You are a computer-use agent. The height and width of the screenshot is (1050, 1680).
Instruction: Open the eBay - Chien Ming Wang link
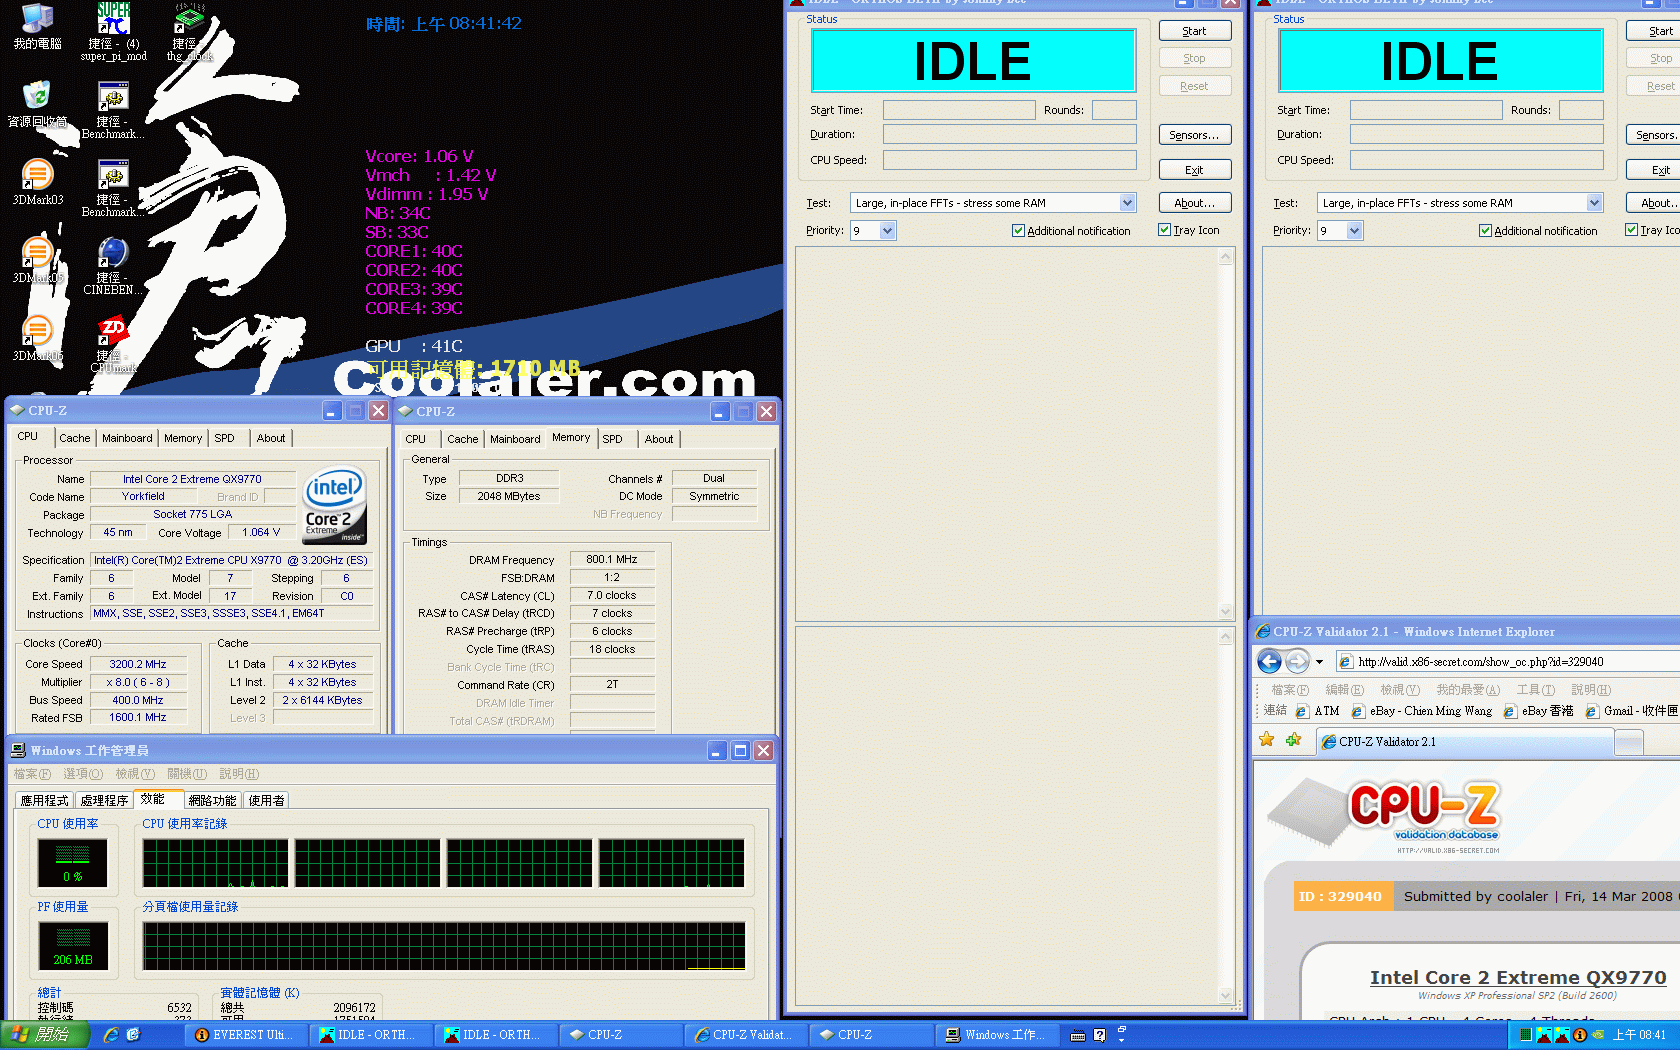coord(1421,711)
